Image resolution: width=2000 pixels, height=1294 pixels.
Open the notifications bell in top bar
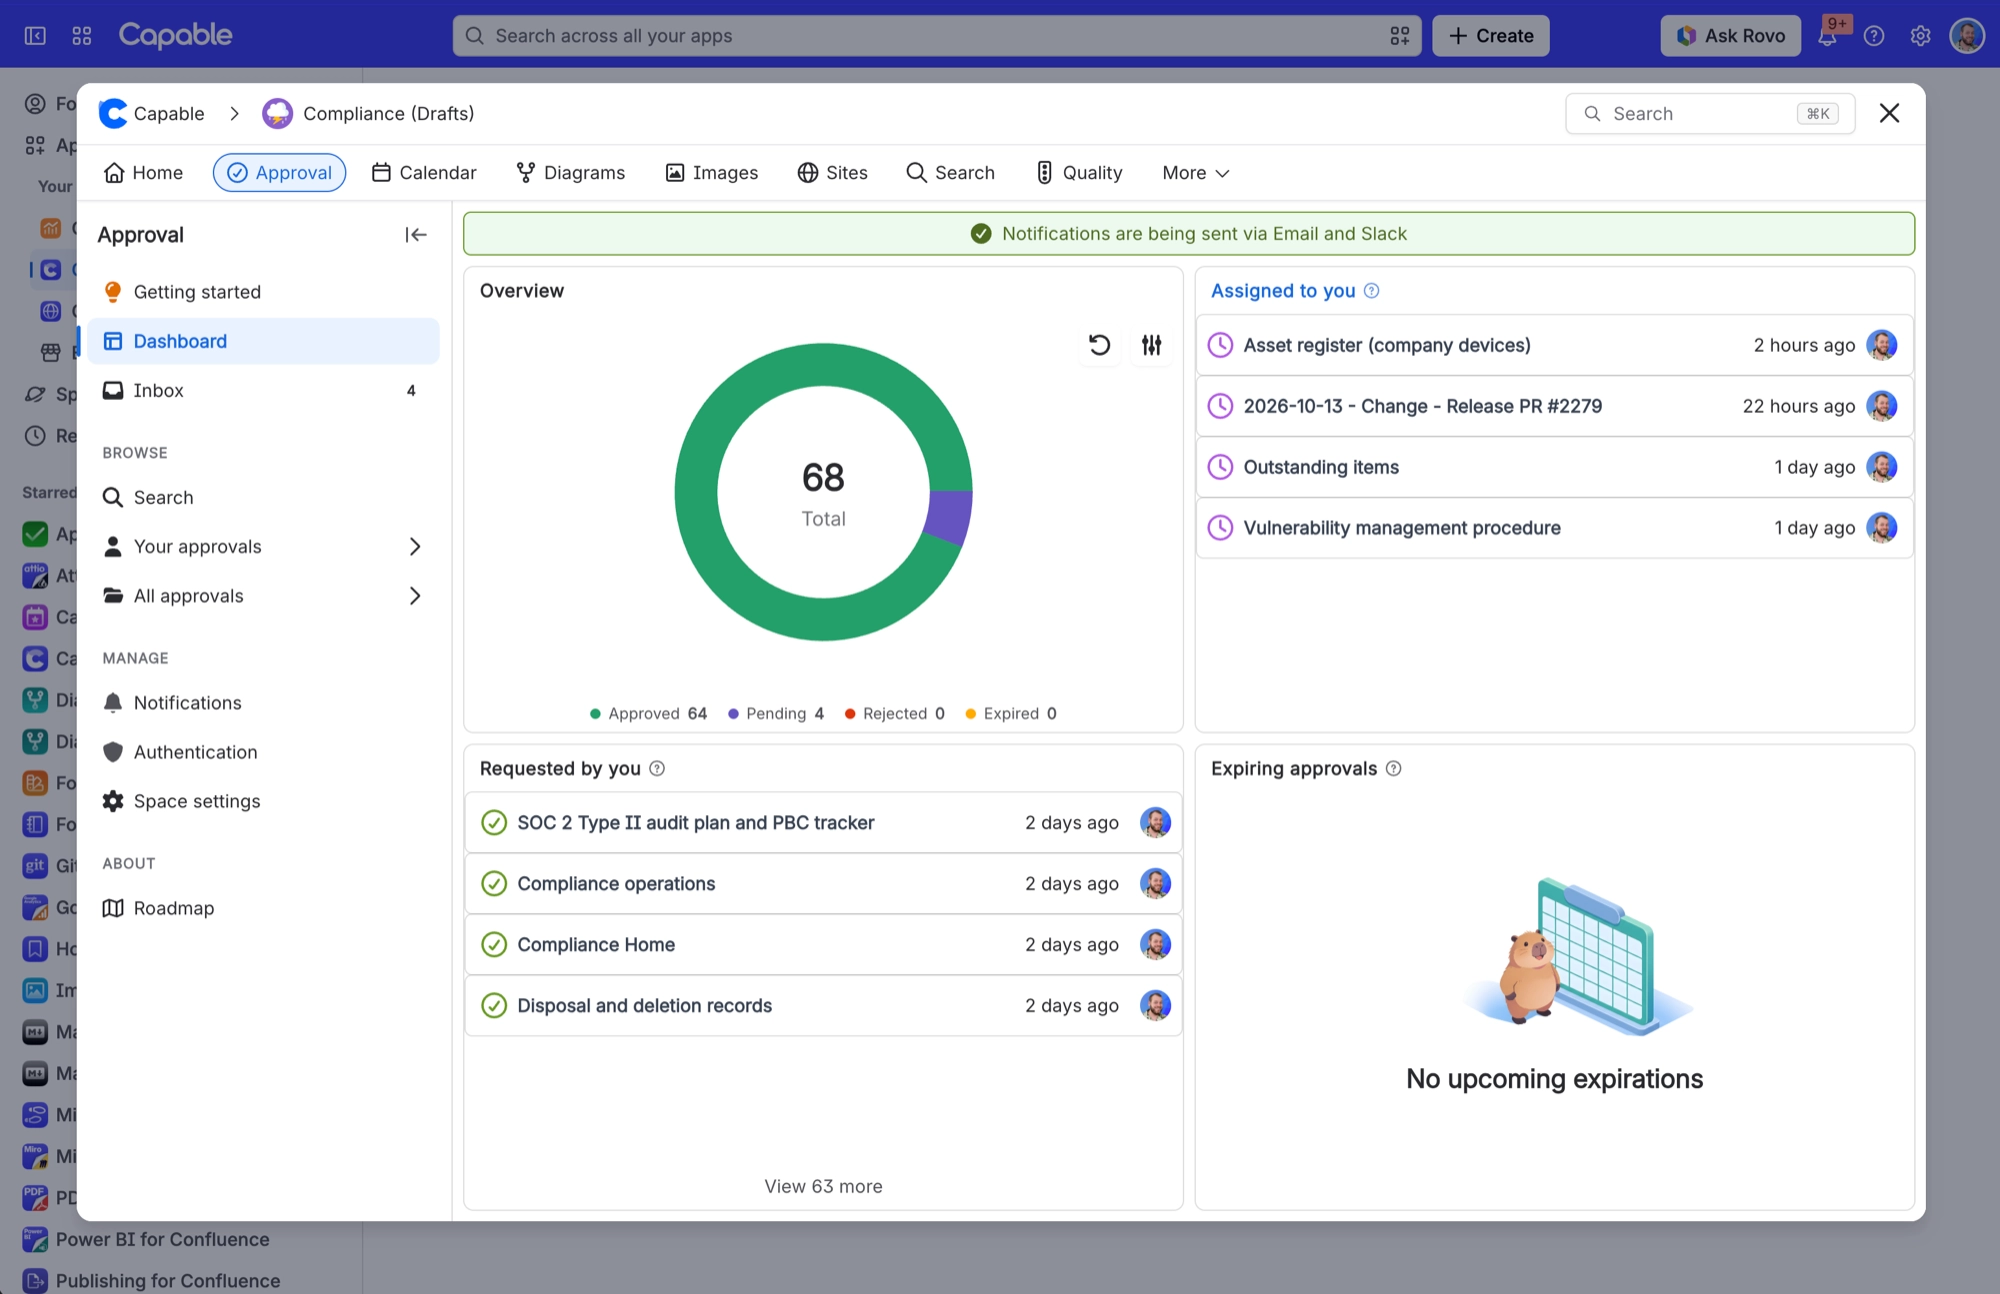(1828, 35)
